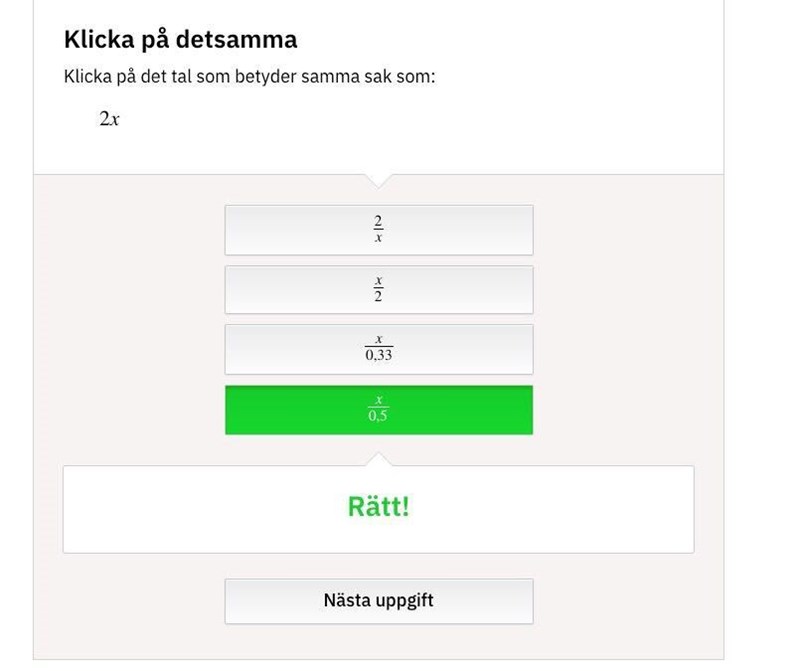Click the numerator x in the third answer

pyautogui.click(x=378, y=341)
